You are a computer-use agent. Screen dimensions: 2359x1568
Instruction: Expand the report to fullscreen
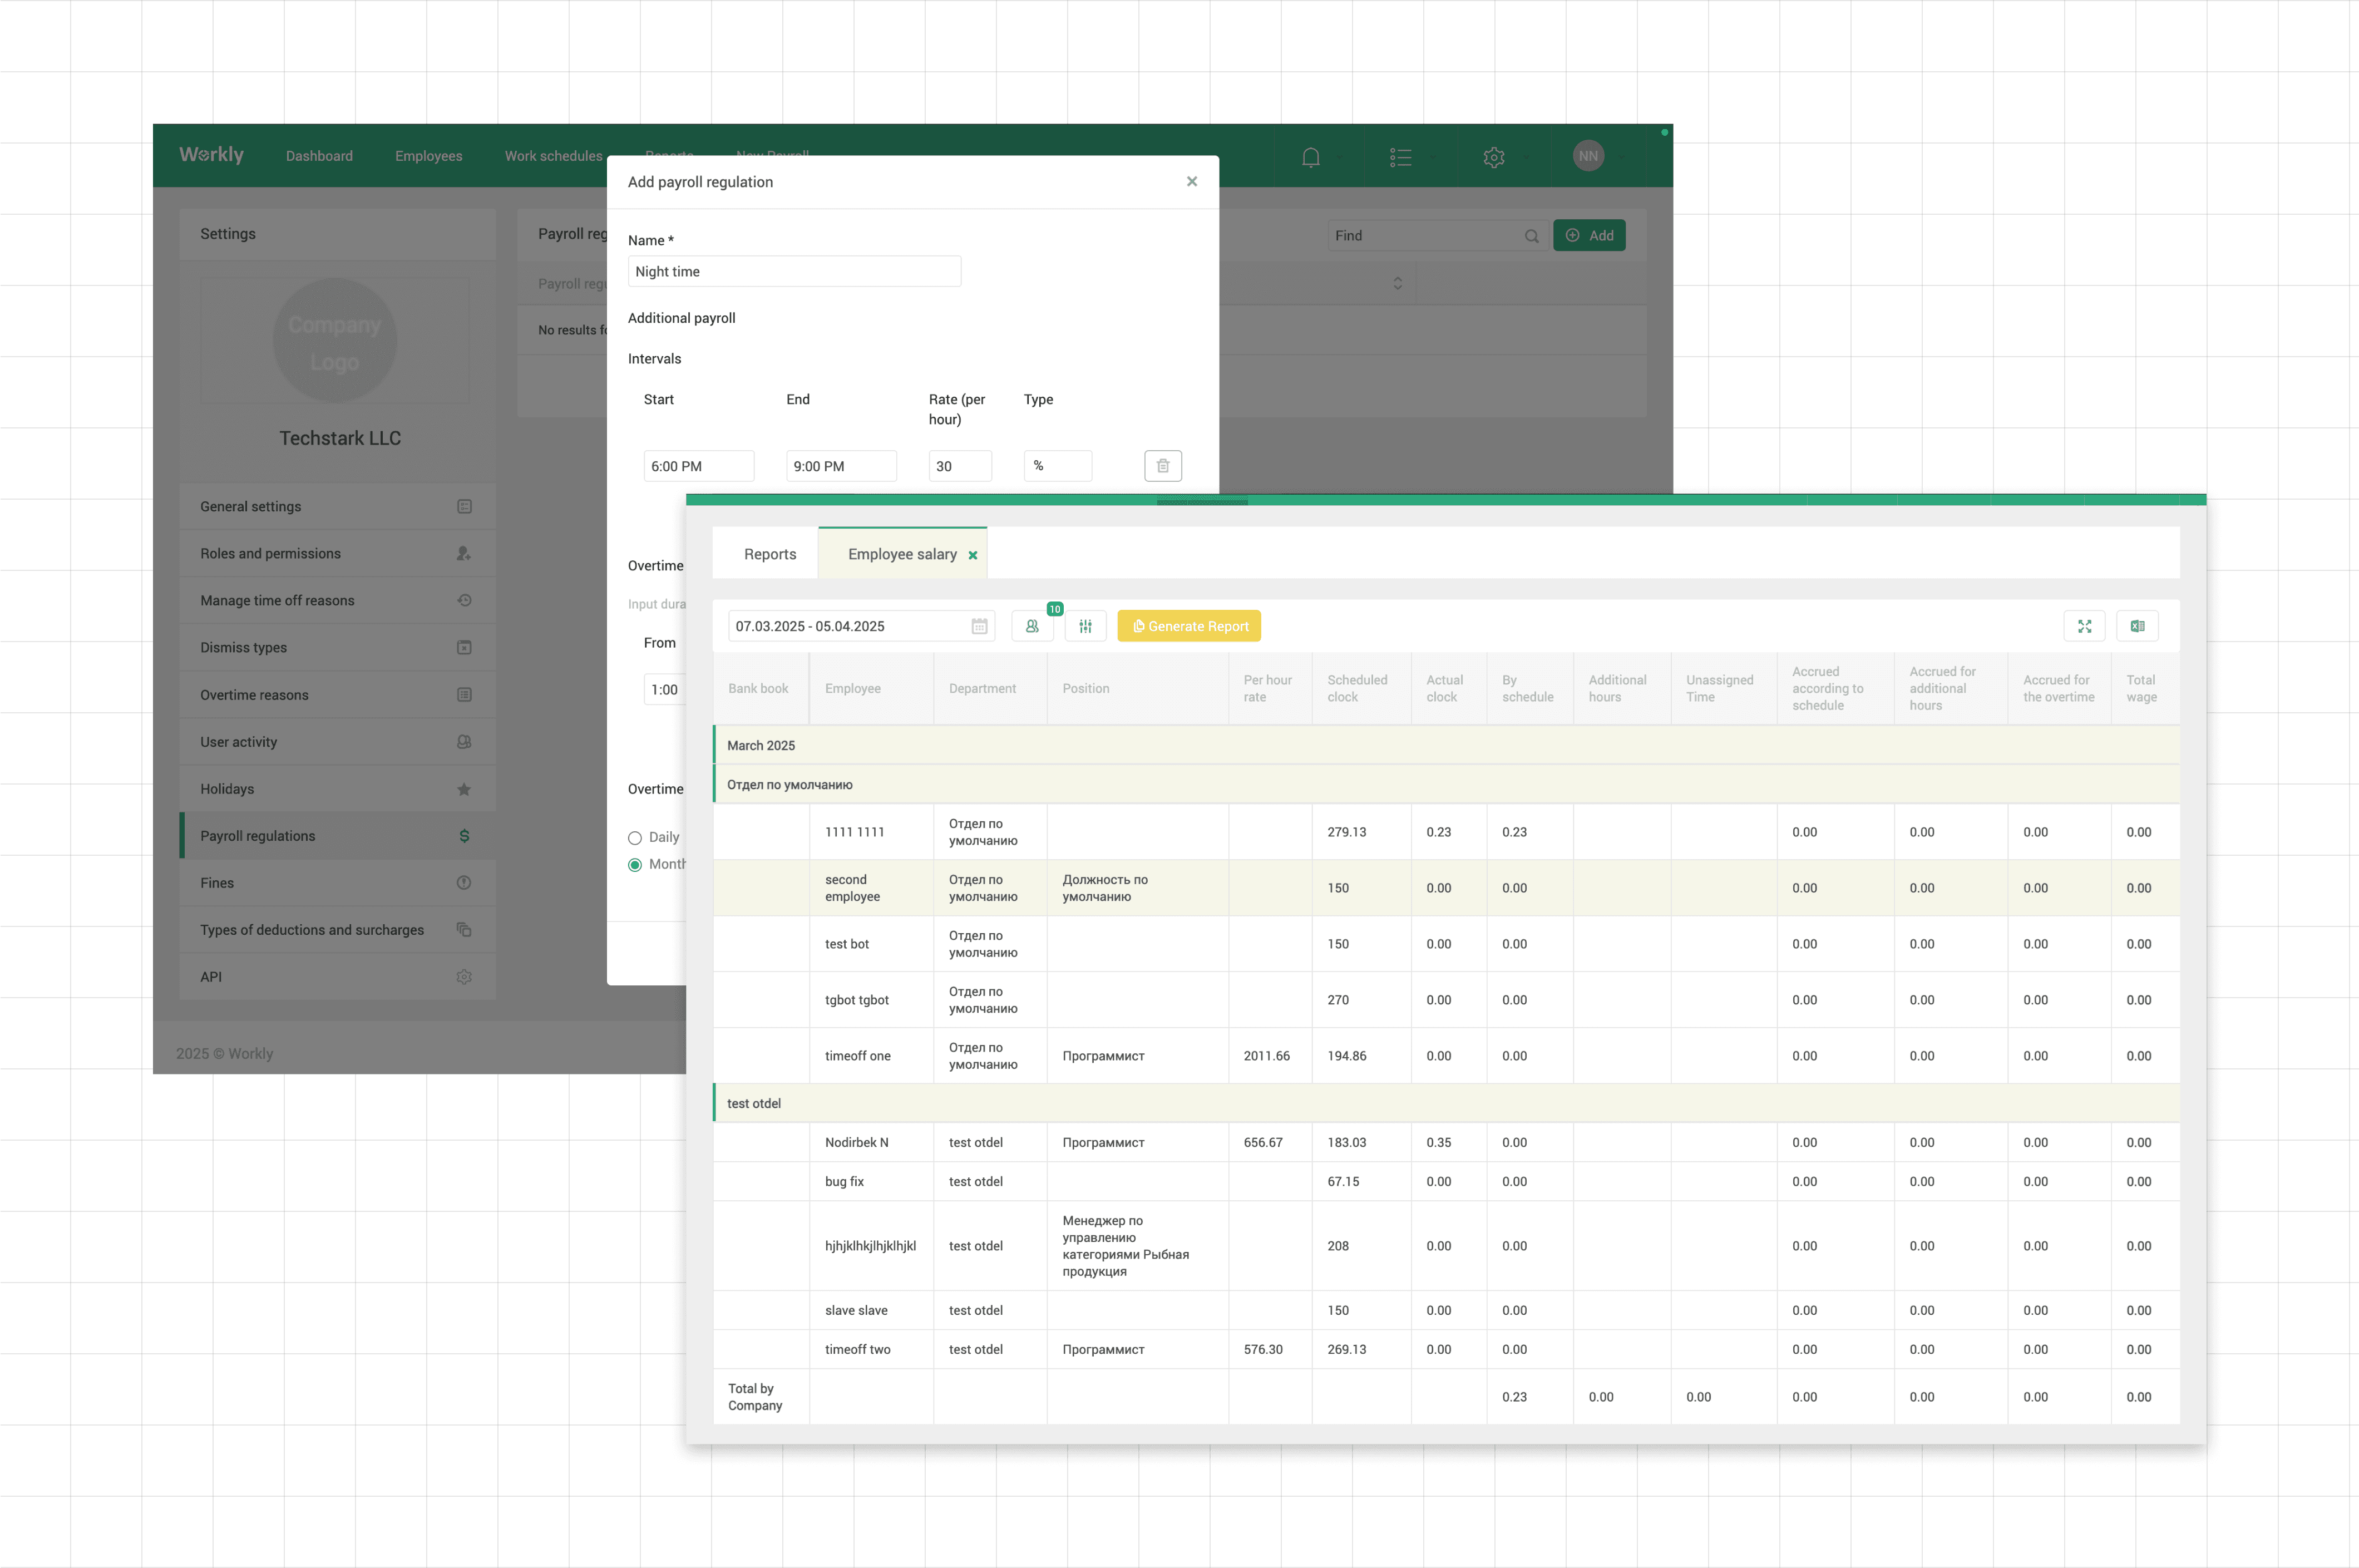(x=2084, y=626)
